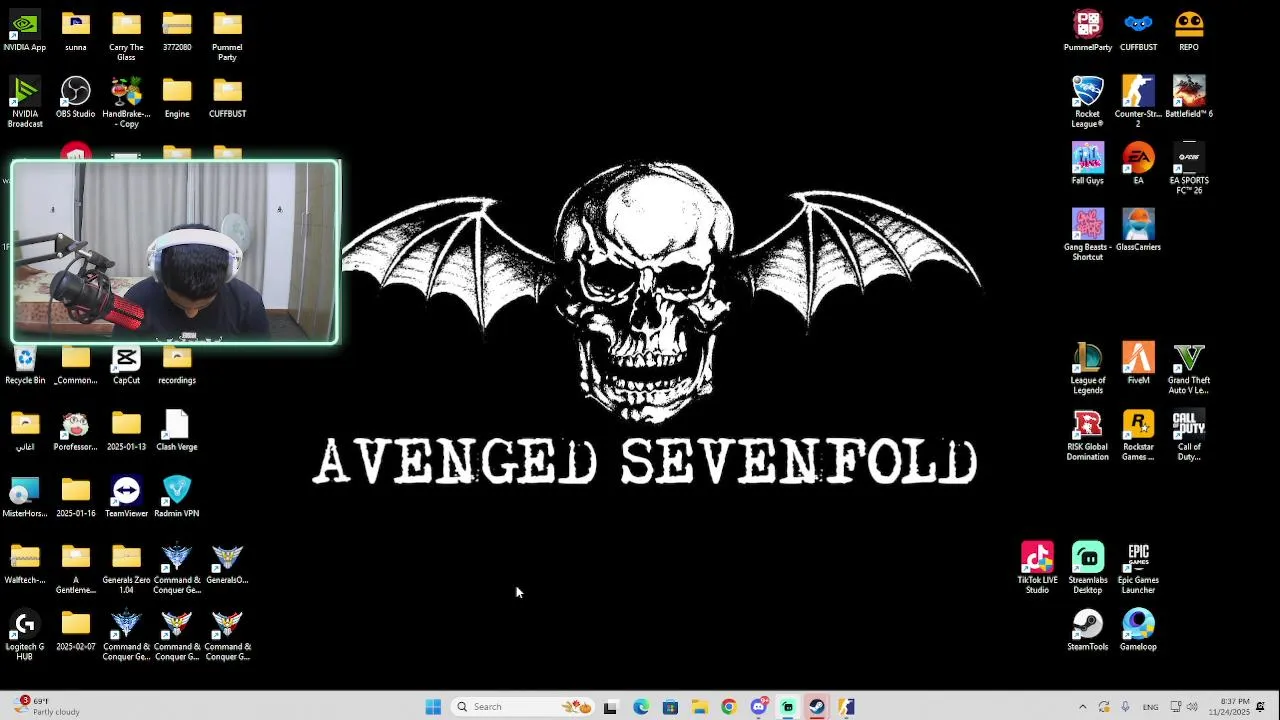Select the Streamlabs Desktop desktop shortcut

1088,569
